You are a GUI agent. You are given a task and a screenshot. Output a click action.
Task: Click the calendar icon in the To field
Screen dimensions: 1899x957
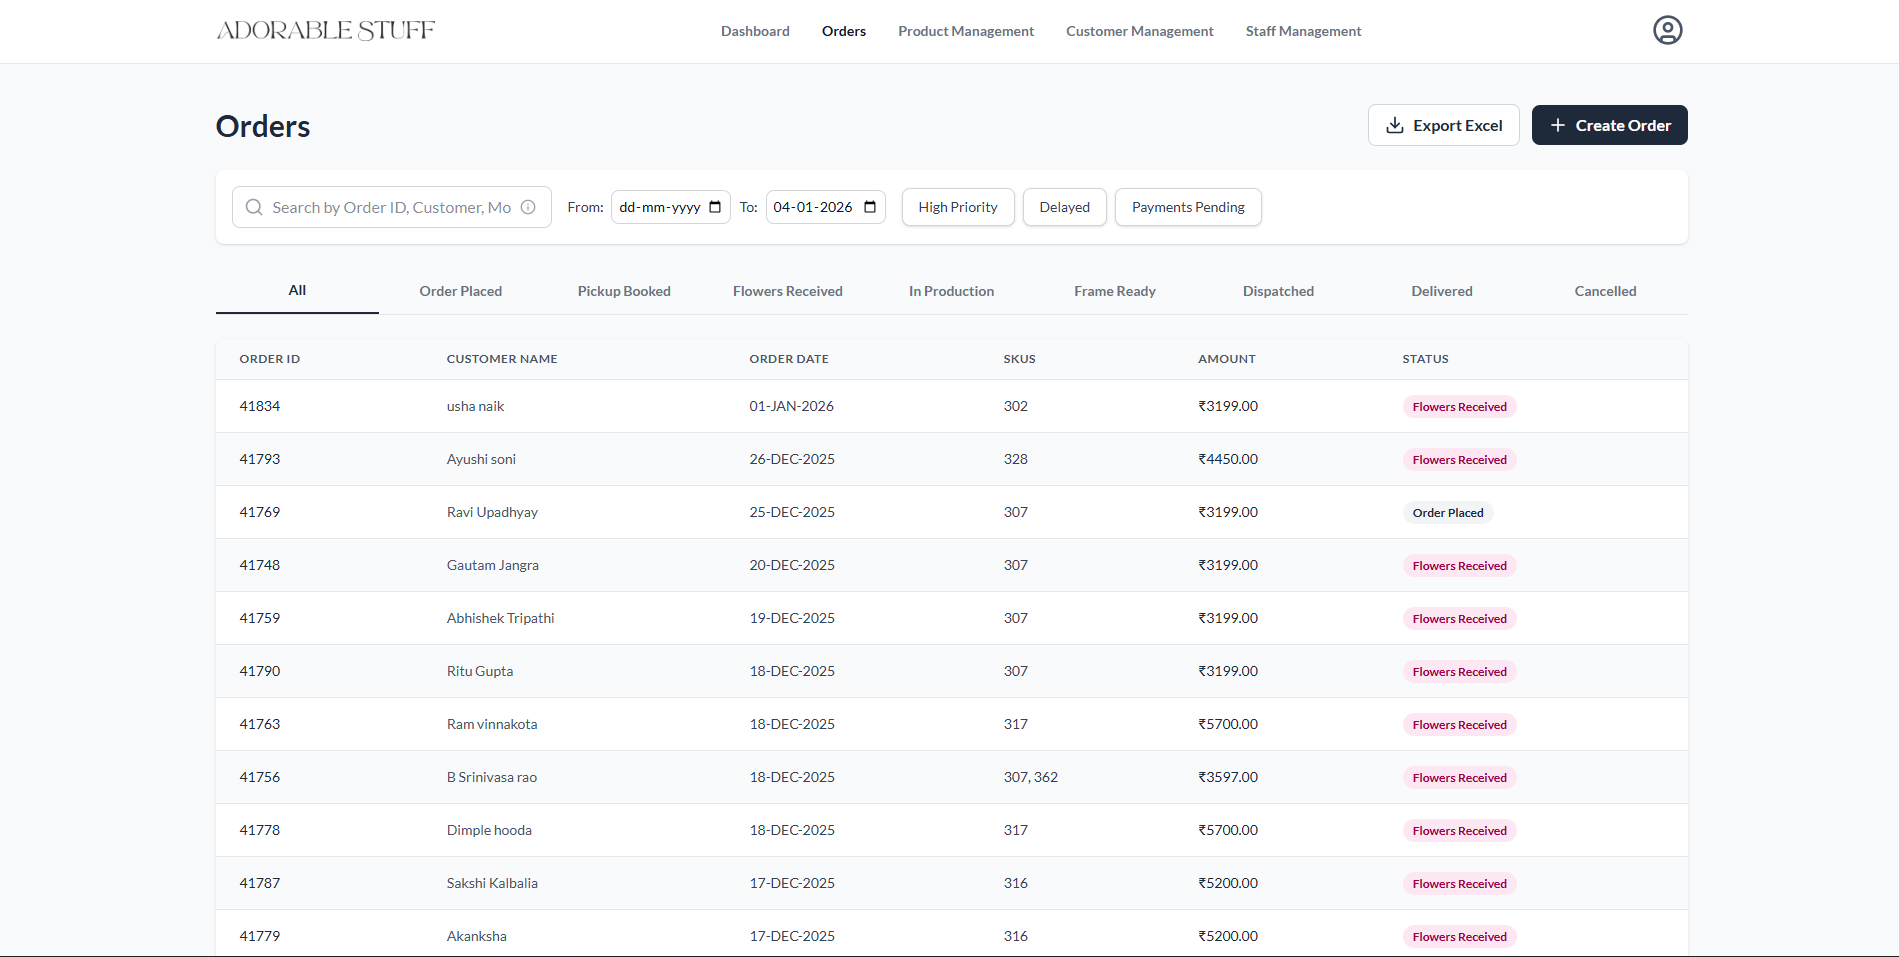pos(869,207)
